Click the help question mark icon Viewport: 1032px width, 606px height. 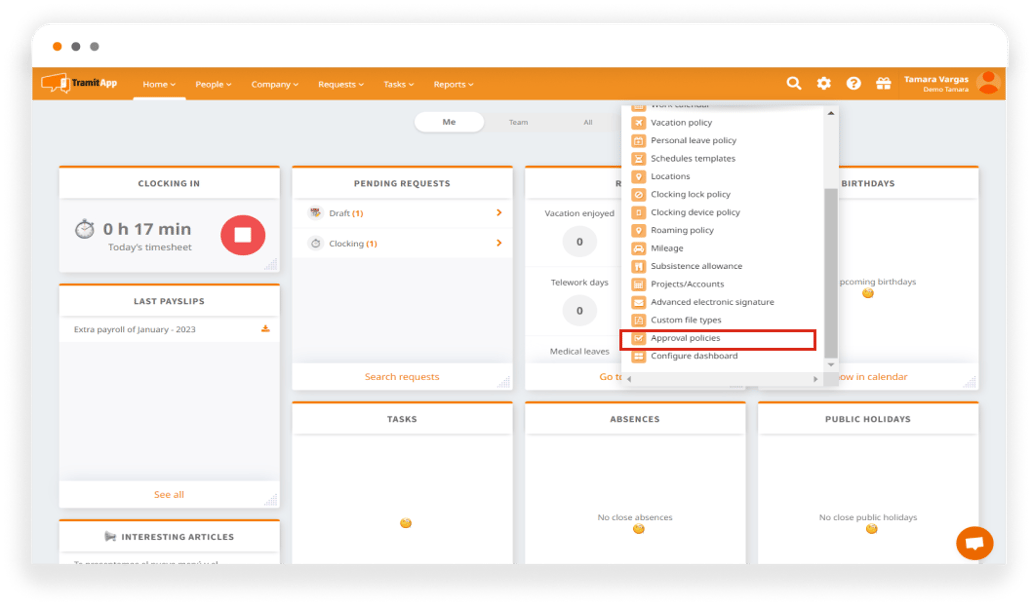(x=853, y=83)
